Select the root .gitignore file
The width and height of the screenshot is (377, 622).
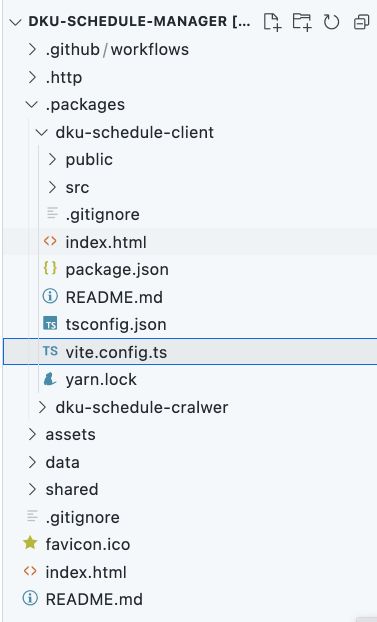(83, 517)
